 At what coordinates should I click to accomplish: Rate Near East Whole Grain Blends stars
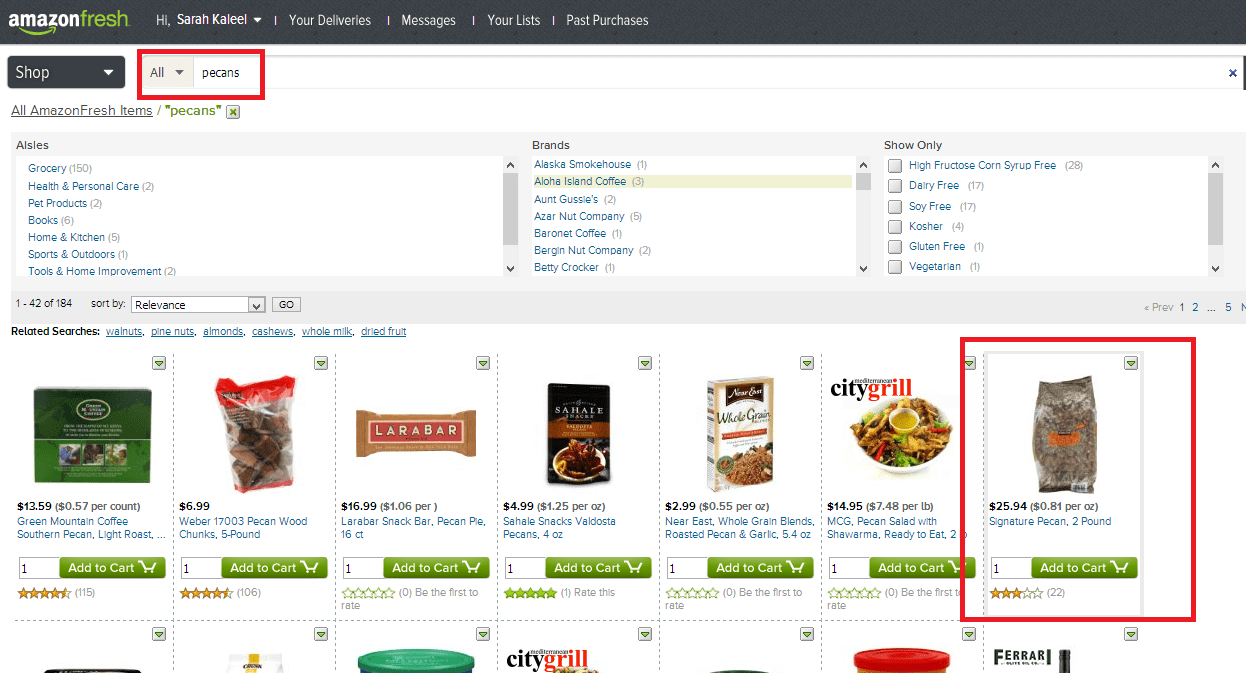coord(692,593)
